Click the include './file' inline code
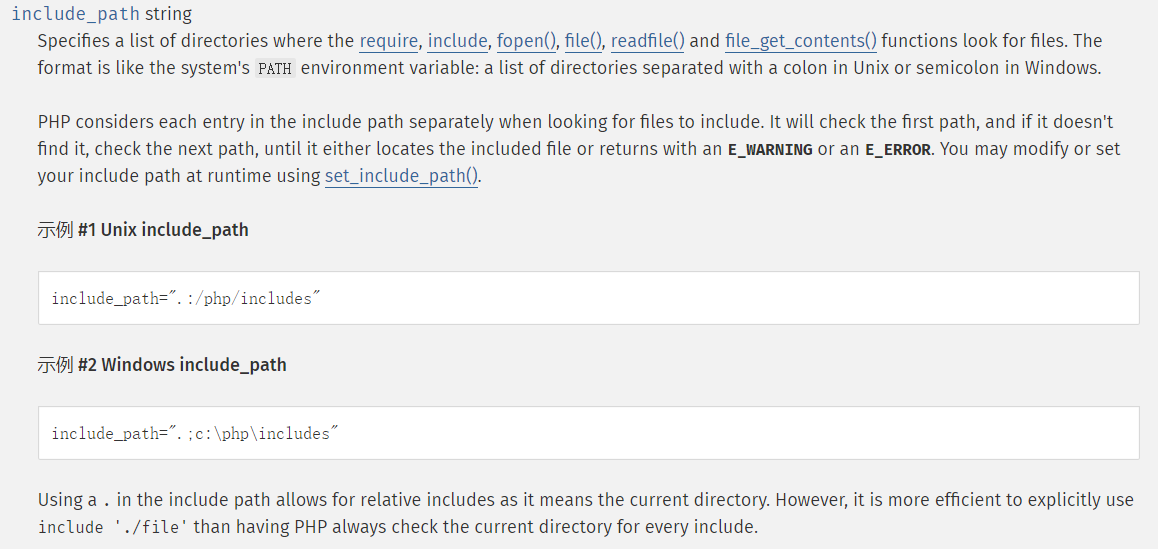The height and width of the screenshot is (549, 1158). click(114, 527)
